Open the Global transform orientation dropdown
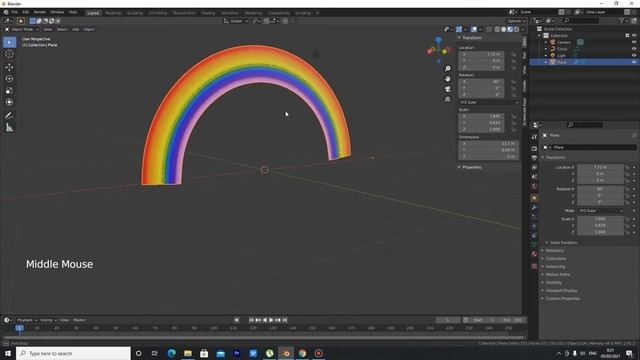 [x=236, y=21]
